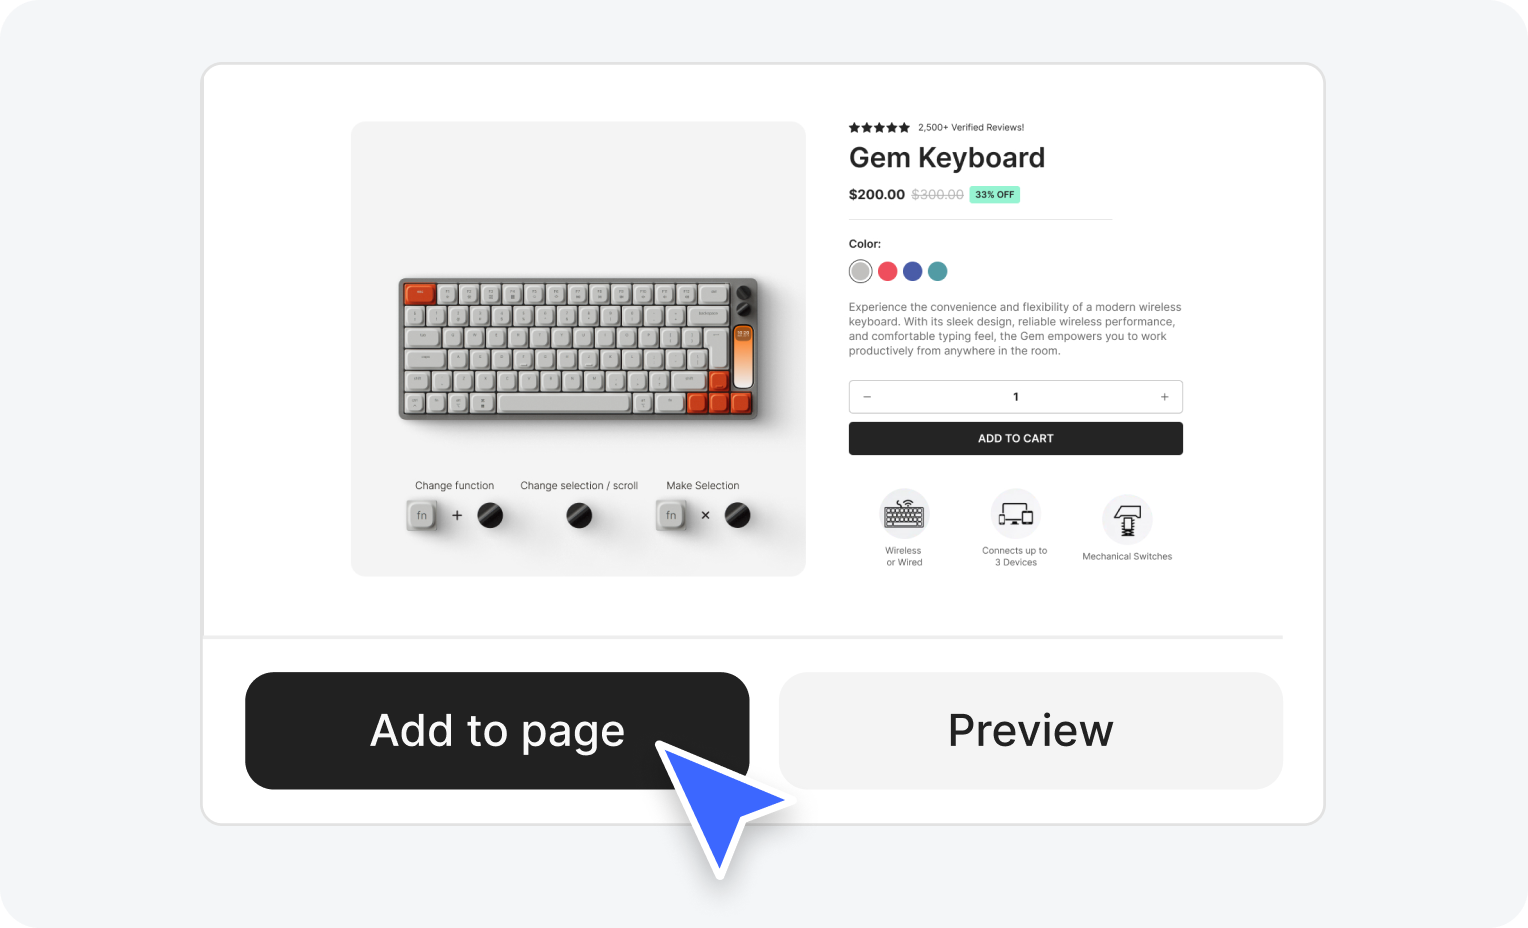1528x928 pixels.
Task: Click the black knob under Make Selection
Action: 737,516
